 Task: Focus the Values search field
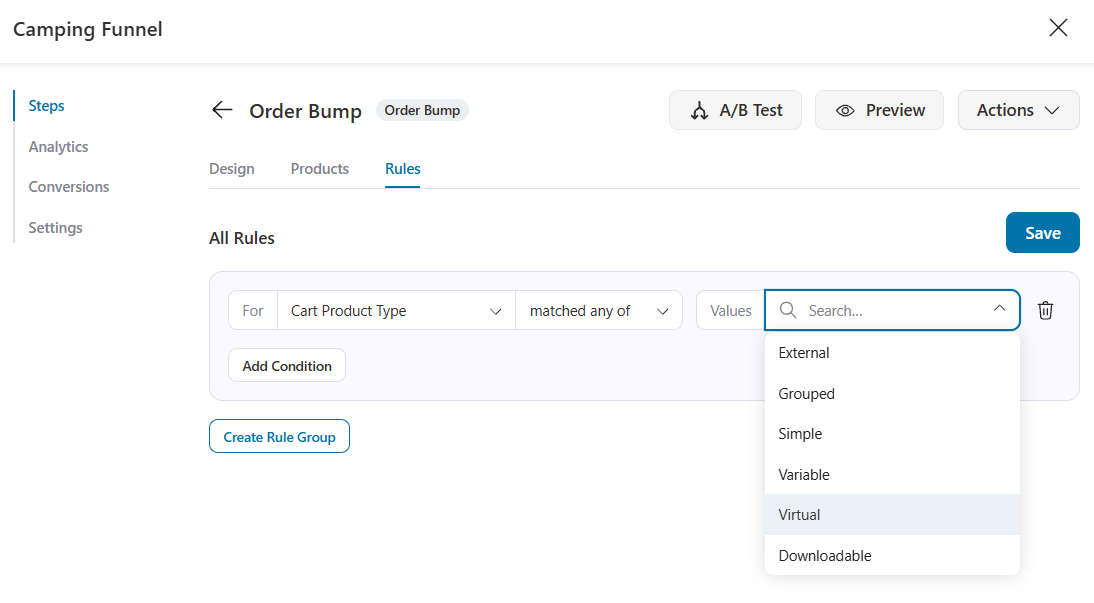click(x=892, y=310)
